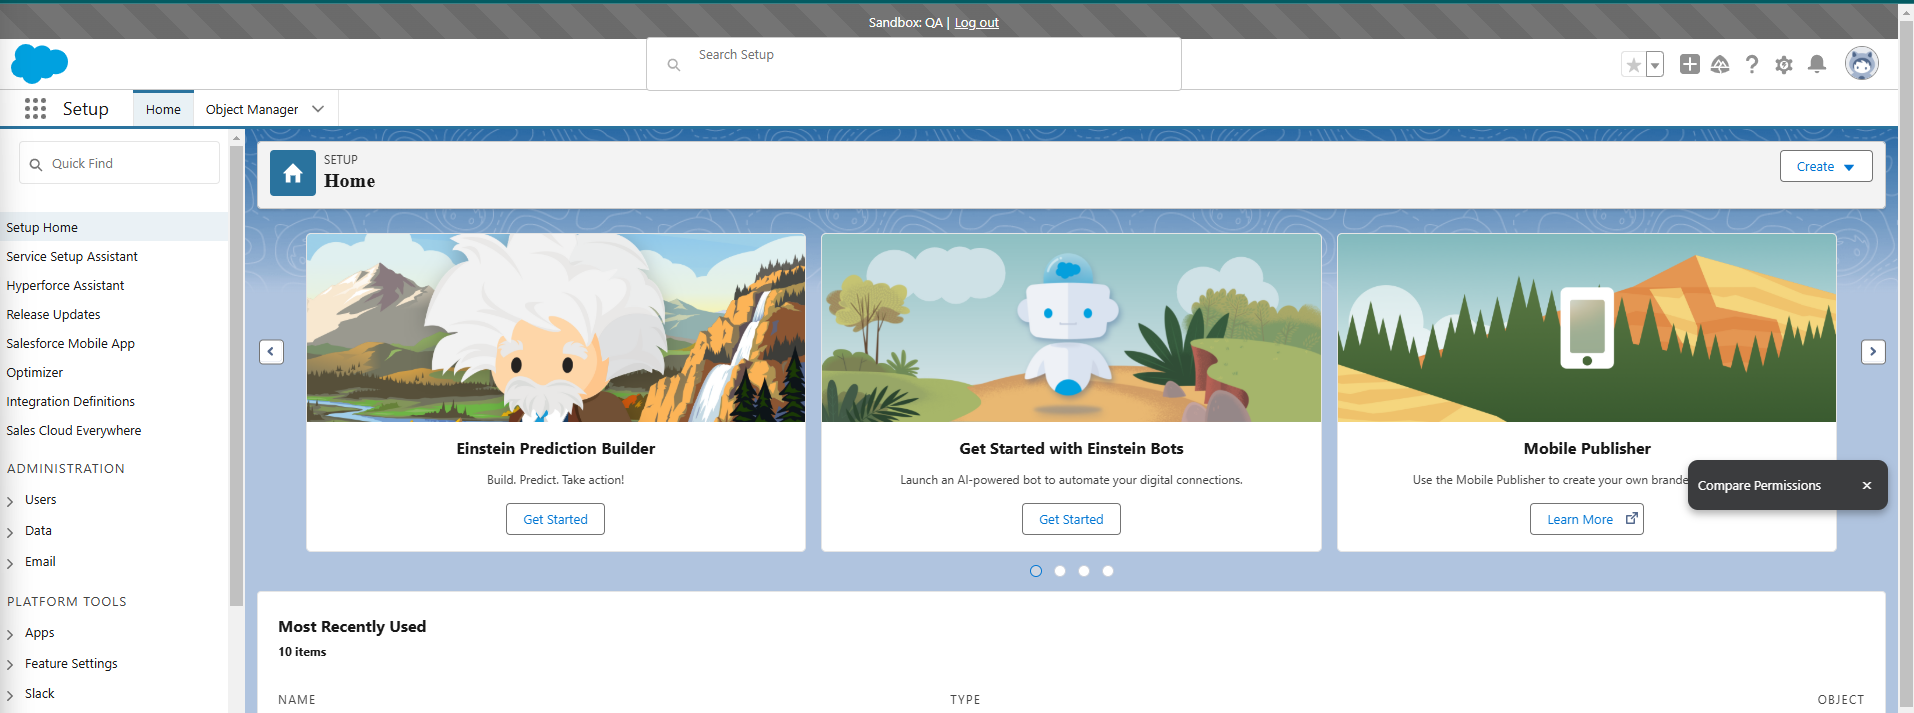Switch to the Object Manager tab
The width and height of the screenshot is (1914, 713).
point(252,109)
